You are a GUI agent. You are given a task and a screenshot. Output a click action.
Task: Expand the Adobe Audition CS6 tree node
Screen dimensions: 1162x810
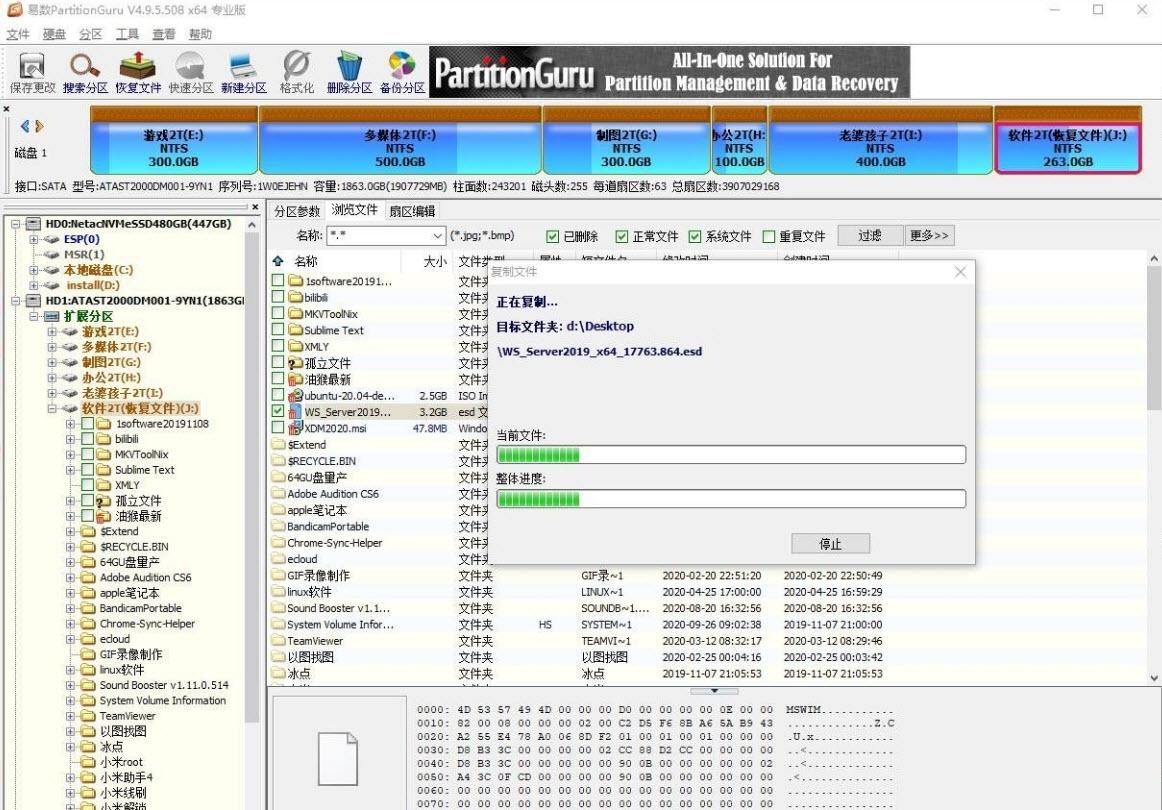click(x=70, y=577)
